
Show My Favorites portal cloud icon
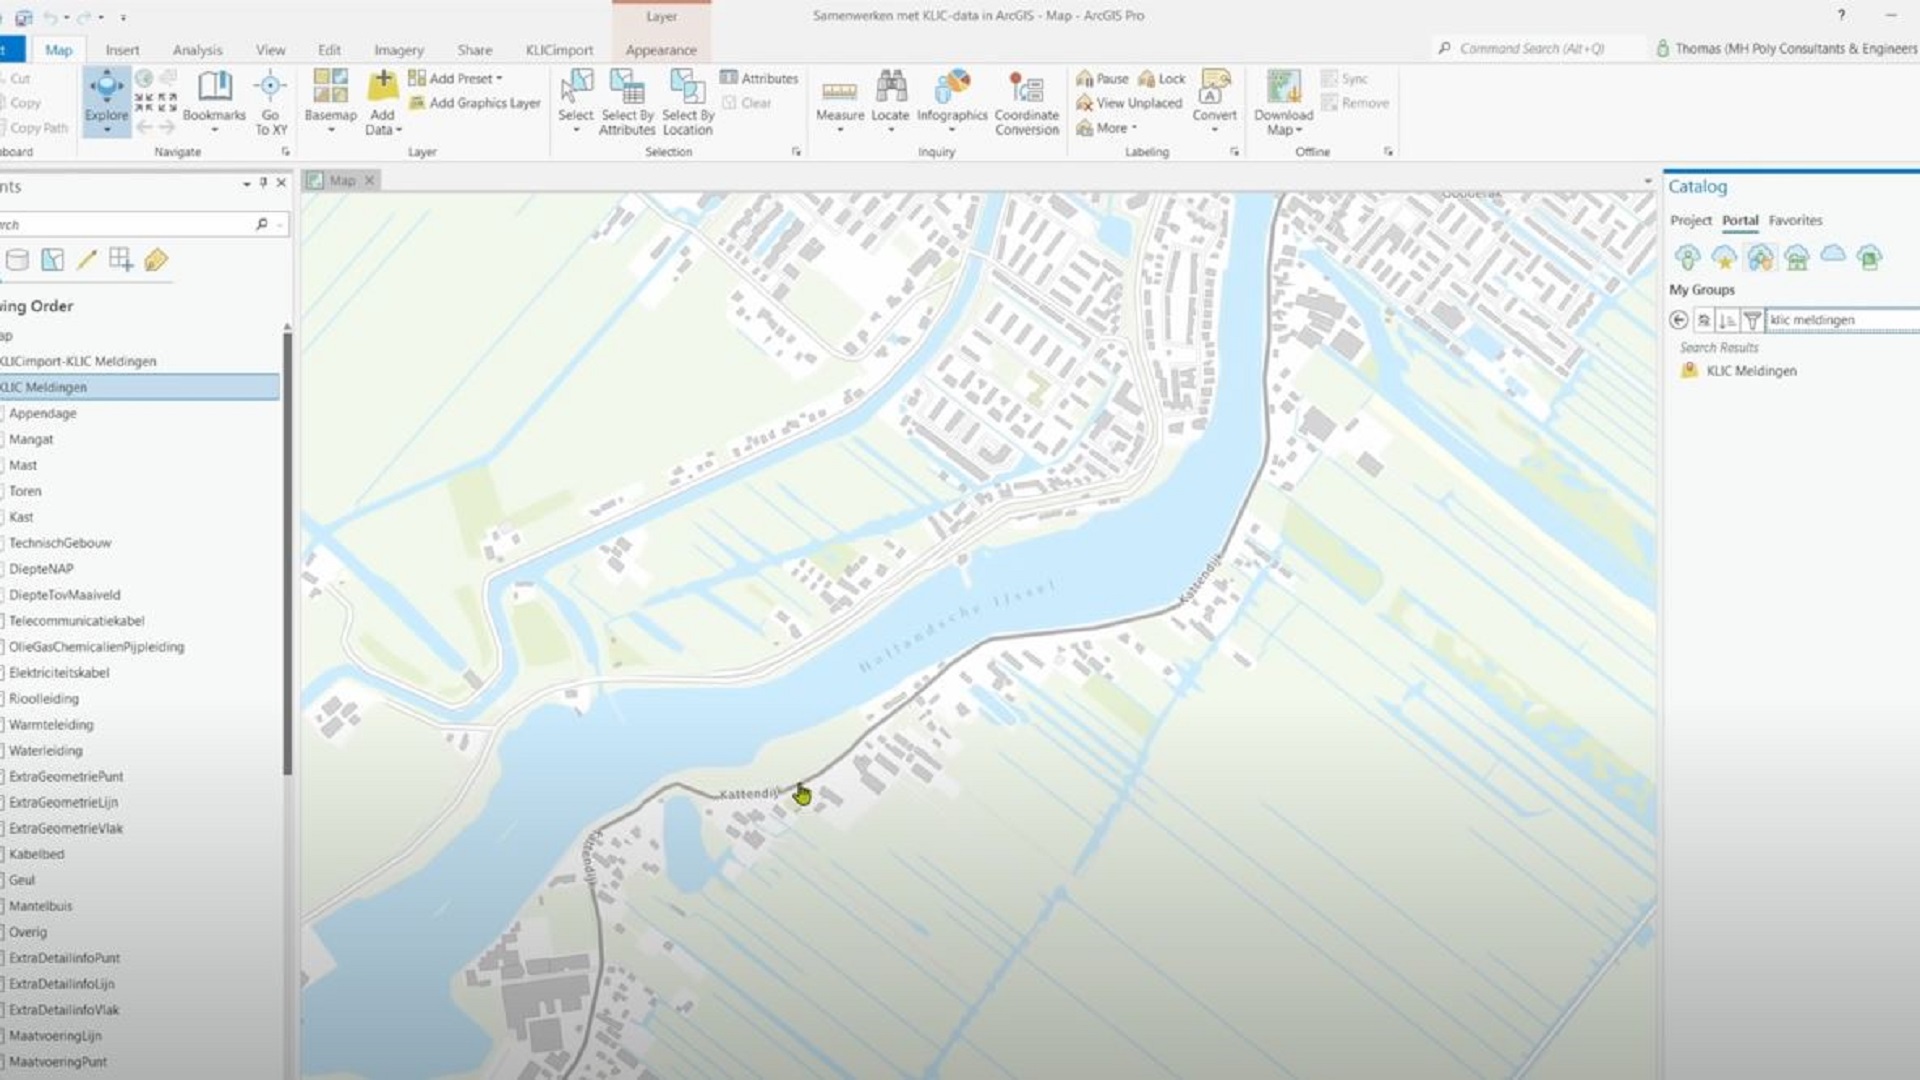pos(1724,258)
